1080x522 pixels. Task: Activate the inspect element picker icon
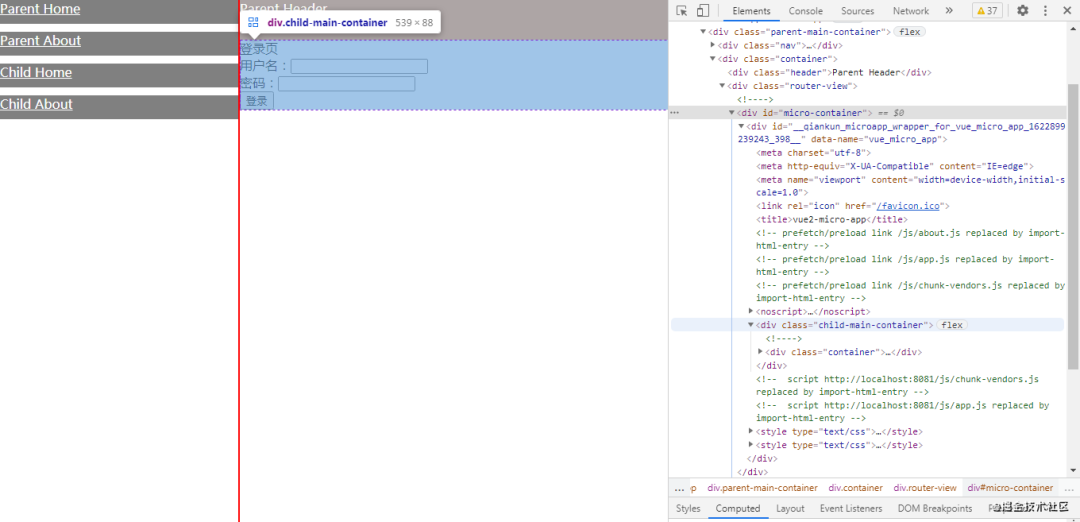(x=682, y=10)
